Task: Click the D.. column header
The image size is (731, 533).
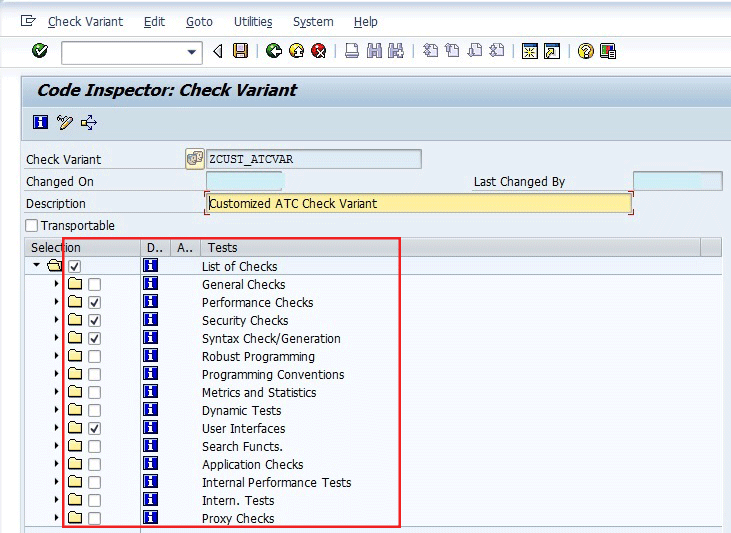Action: [155, 247]
